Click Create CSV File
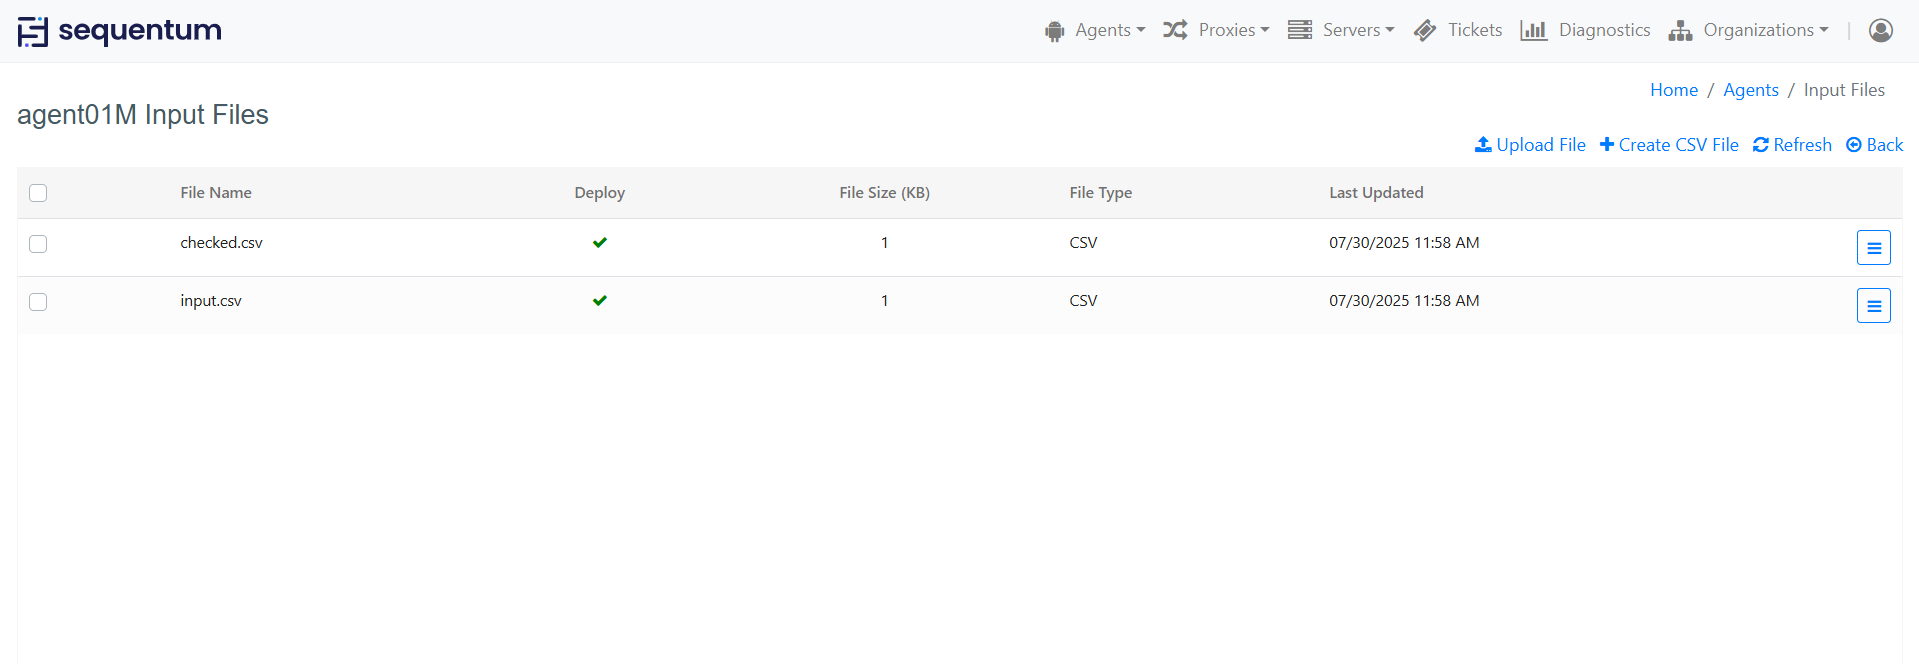The width and height of the screenshot is (1919, 664). click(x=1669, y=145)
